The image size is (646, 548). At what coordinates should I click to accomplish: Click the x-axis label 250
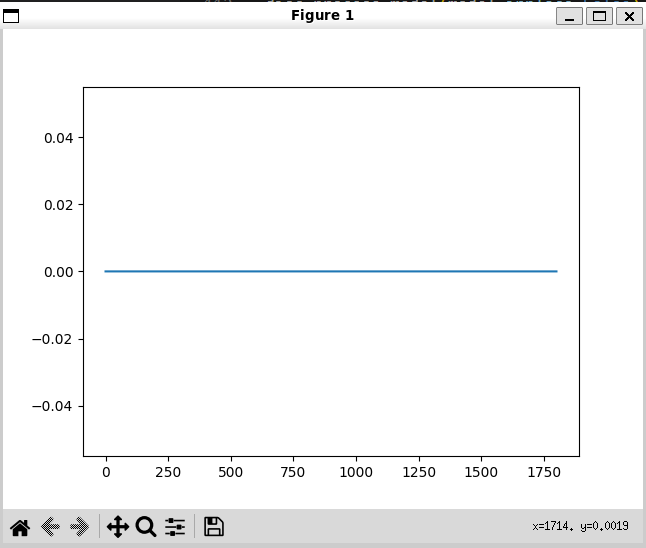[168, 472]
